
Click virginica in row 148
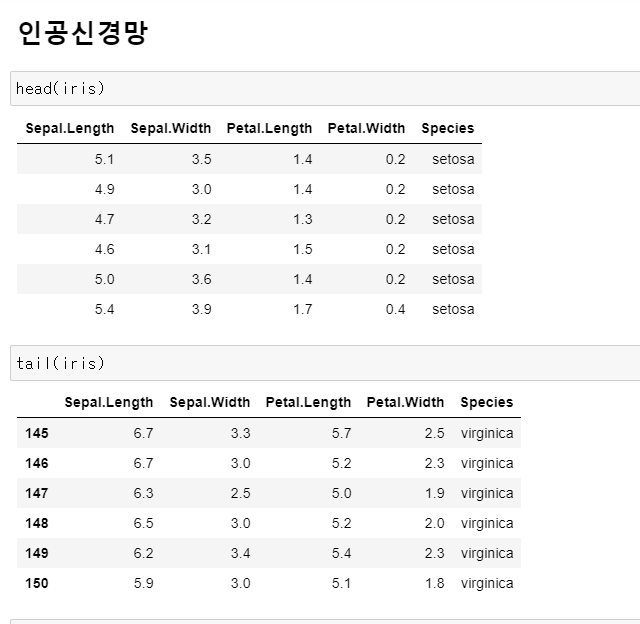(x=487, y=523)
